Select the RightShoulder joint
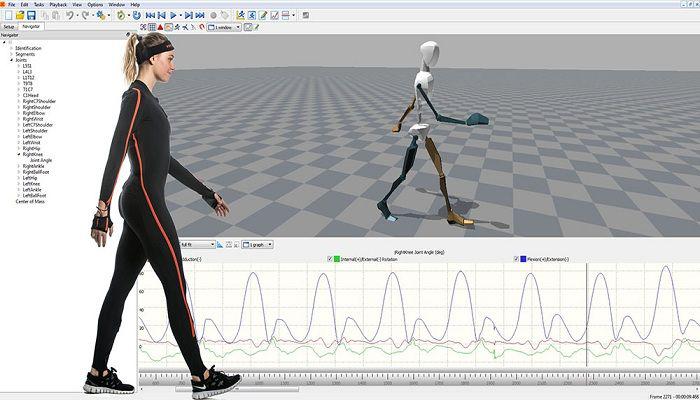 click(37, 107)
